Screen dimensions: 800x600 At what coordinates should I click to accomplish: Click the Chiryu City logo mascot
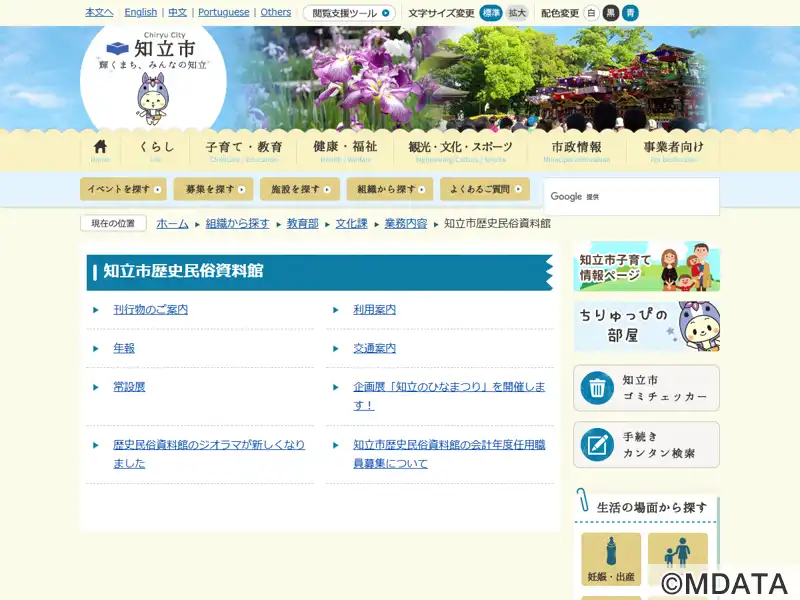click(152, 95)
